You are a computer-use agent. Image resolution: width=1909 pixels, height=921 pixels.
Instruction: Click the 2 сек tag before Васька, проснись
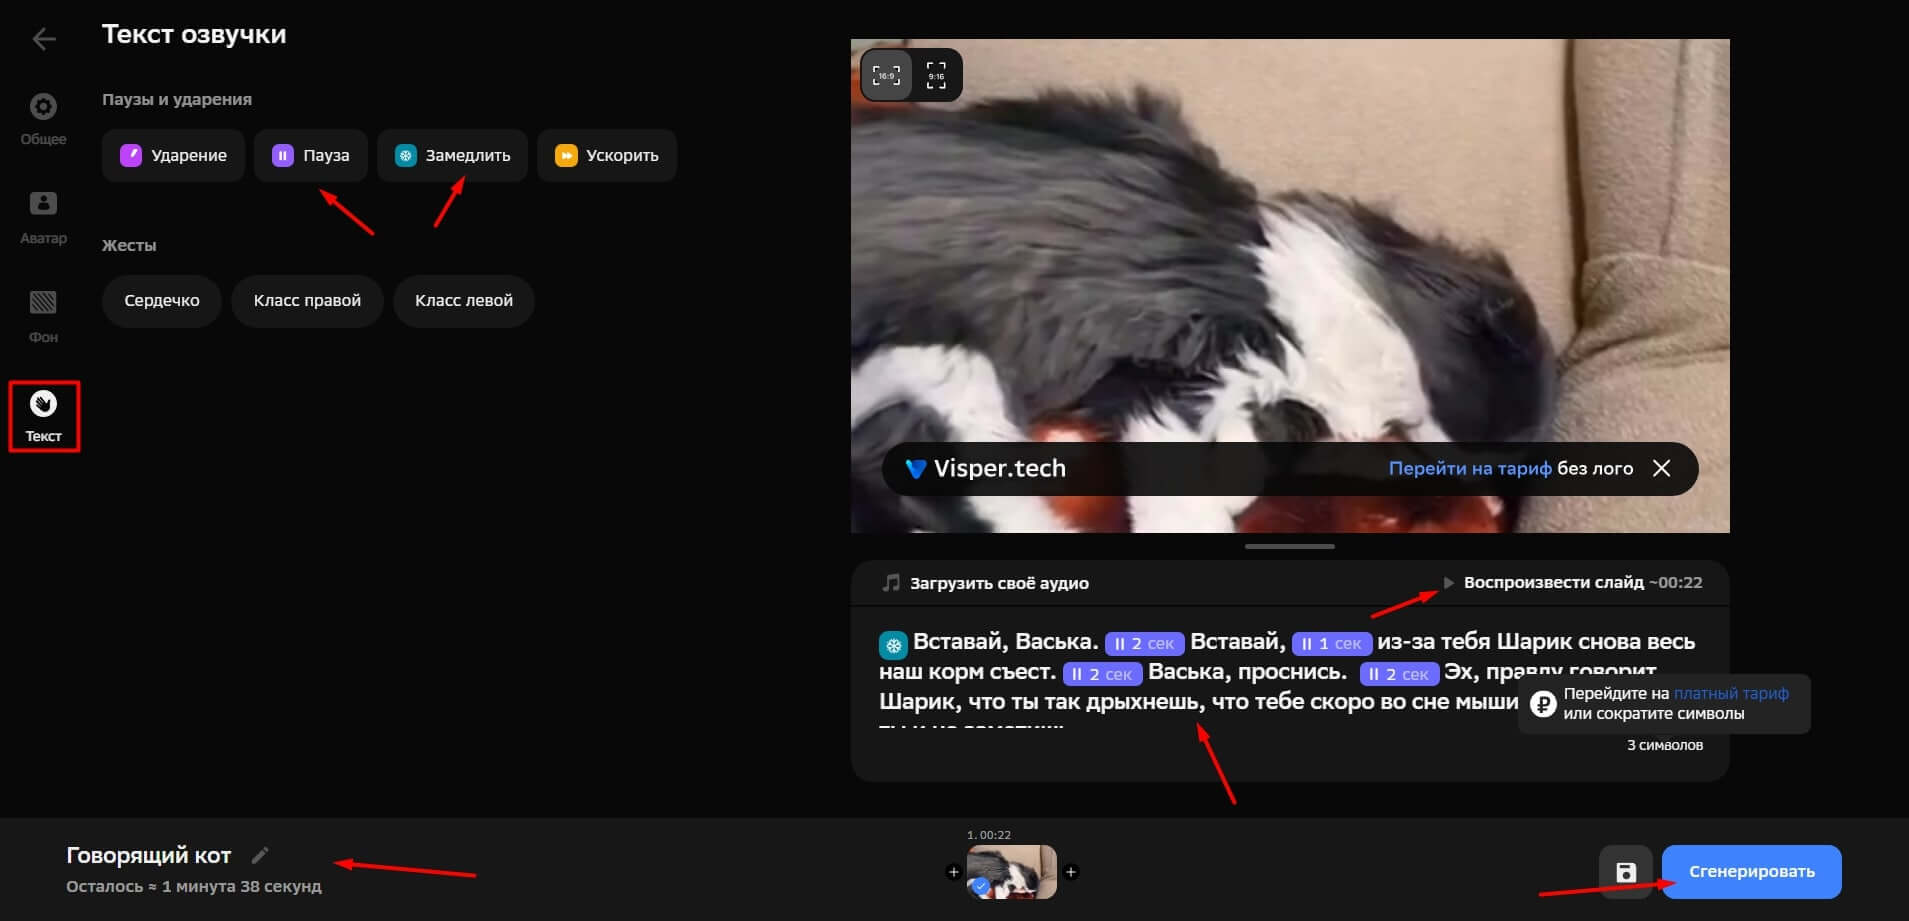(1102, 674)
